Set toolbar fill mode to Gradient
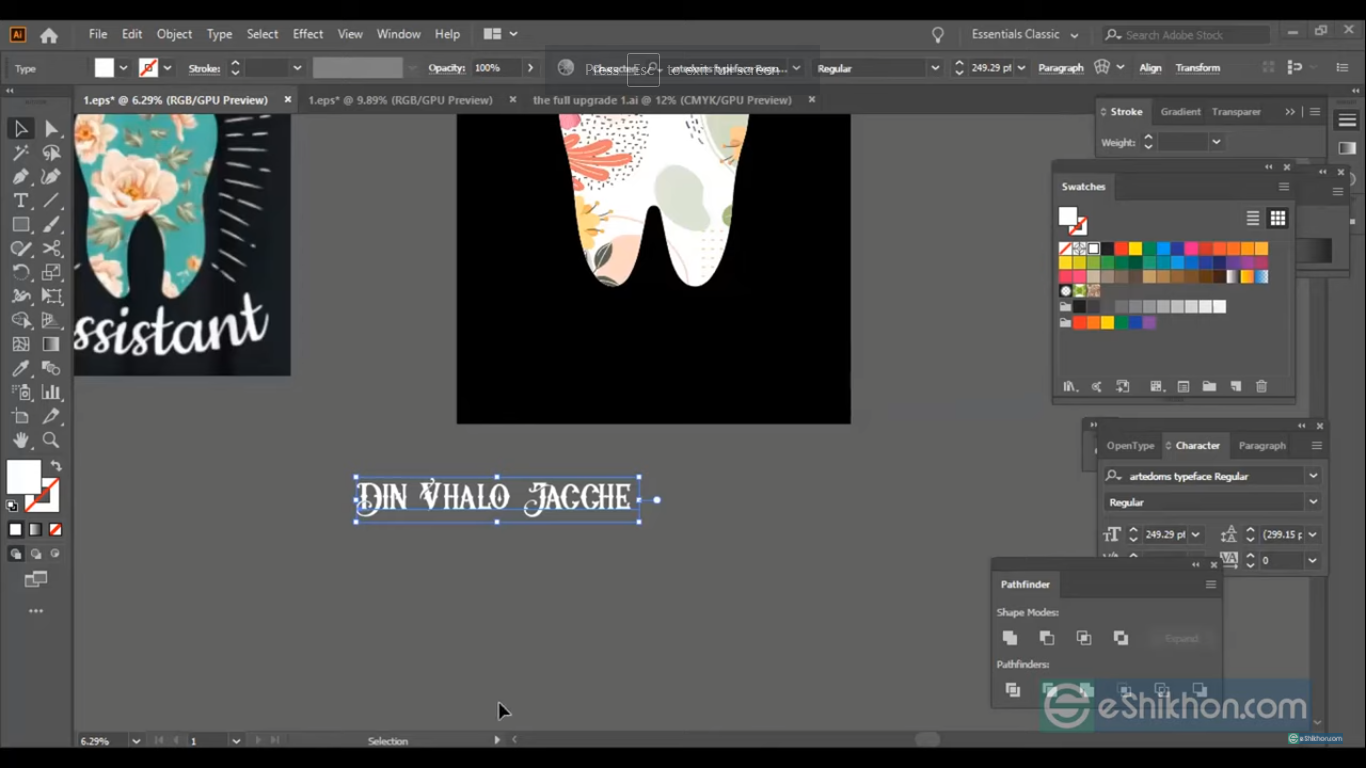1366x768 pixels. tap(35, 529)
